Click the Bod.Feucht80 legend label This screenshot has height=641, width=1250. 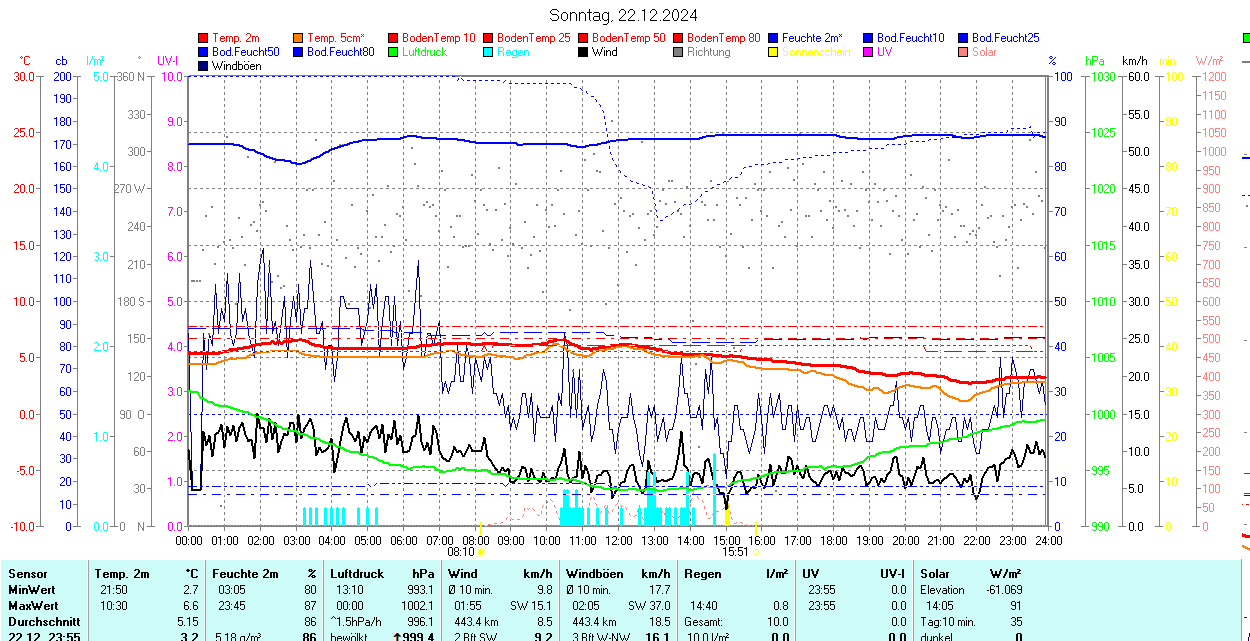pos(340,52)
